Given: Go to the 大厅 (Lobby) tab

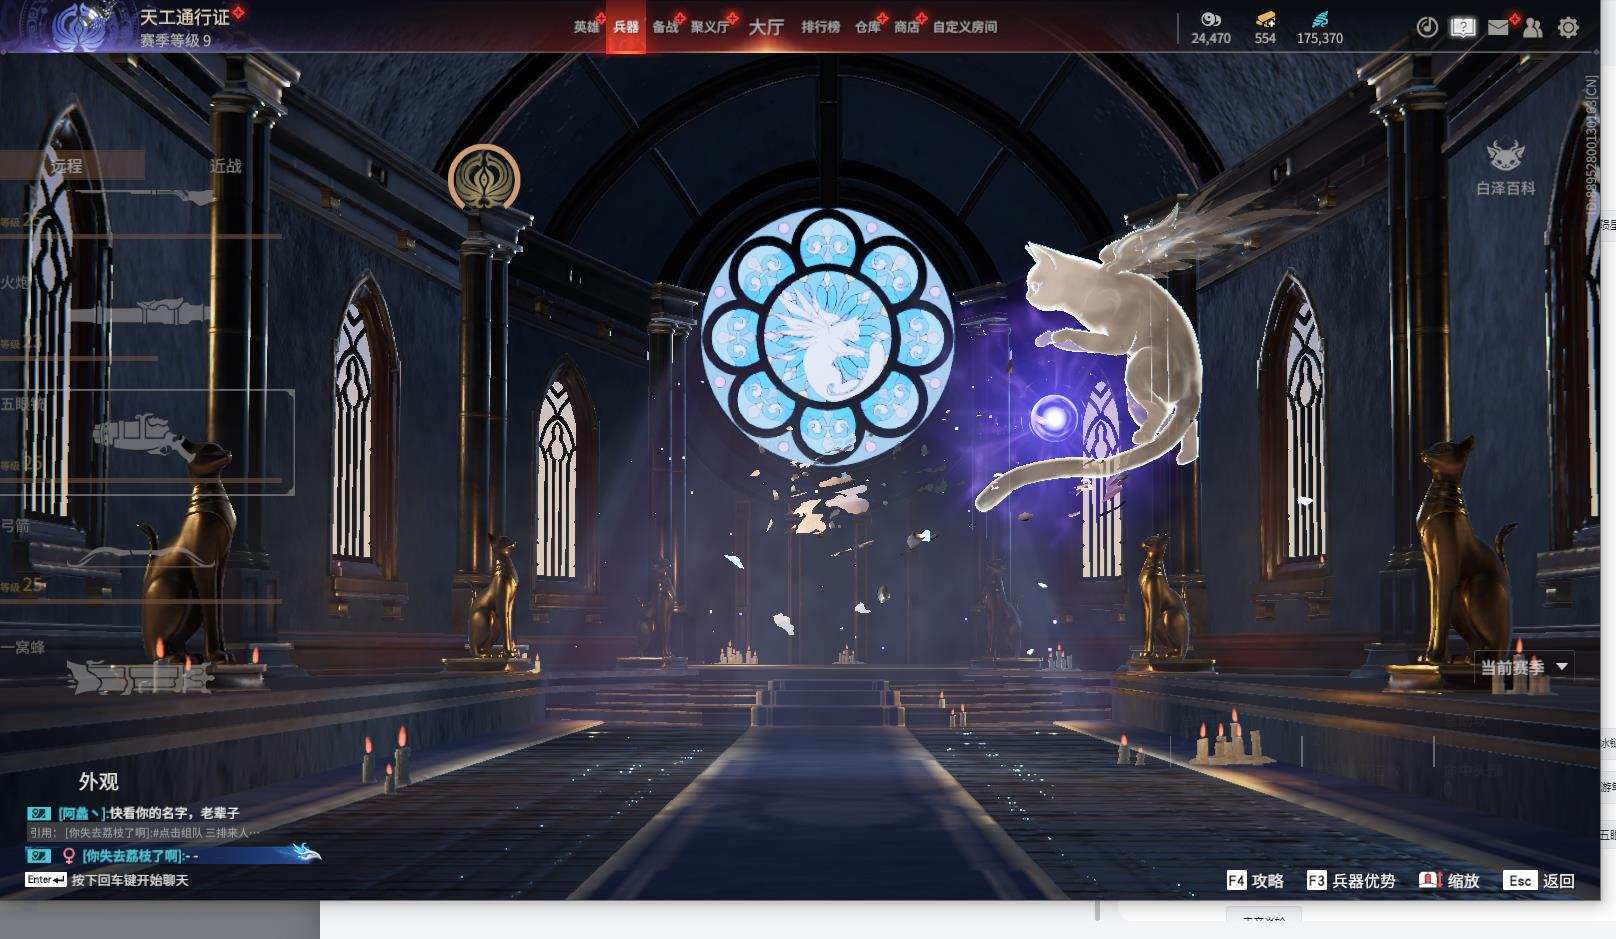Looking at the screenshot, I should click(766, 27).
